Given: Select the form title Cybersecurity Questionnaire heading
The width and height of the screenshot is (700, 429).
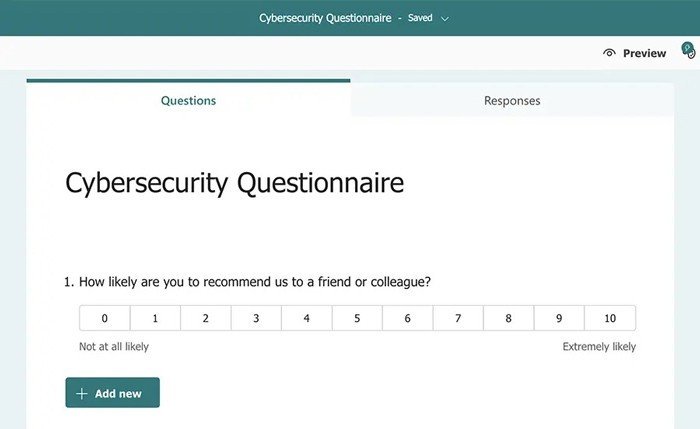Looking at the screenshot, I should point(234,183).
